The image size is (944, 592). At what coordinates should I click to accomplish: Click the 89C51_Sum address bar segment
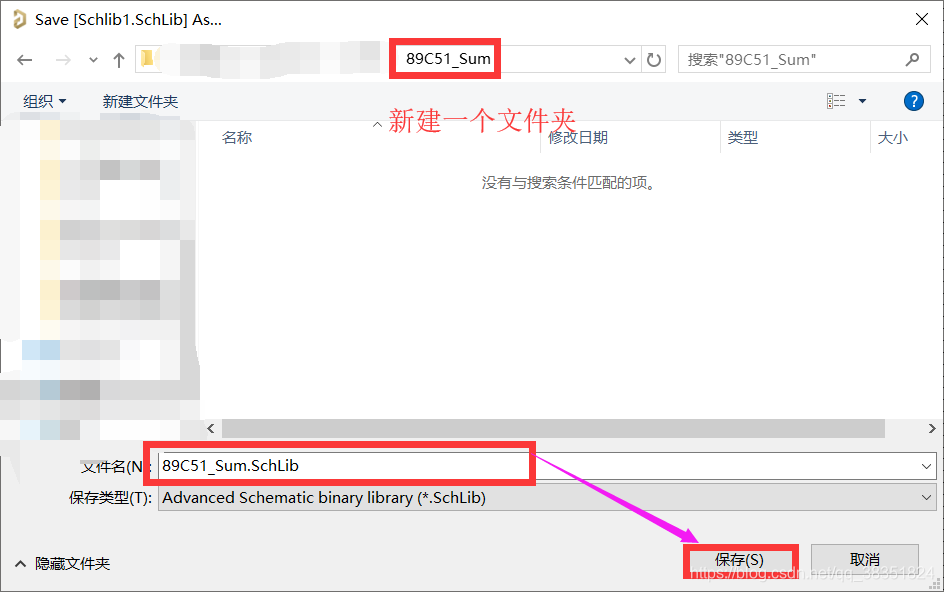[x=448, y=59]
